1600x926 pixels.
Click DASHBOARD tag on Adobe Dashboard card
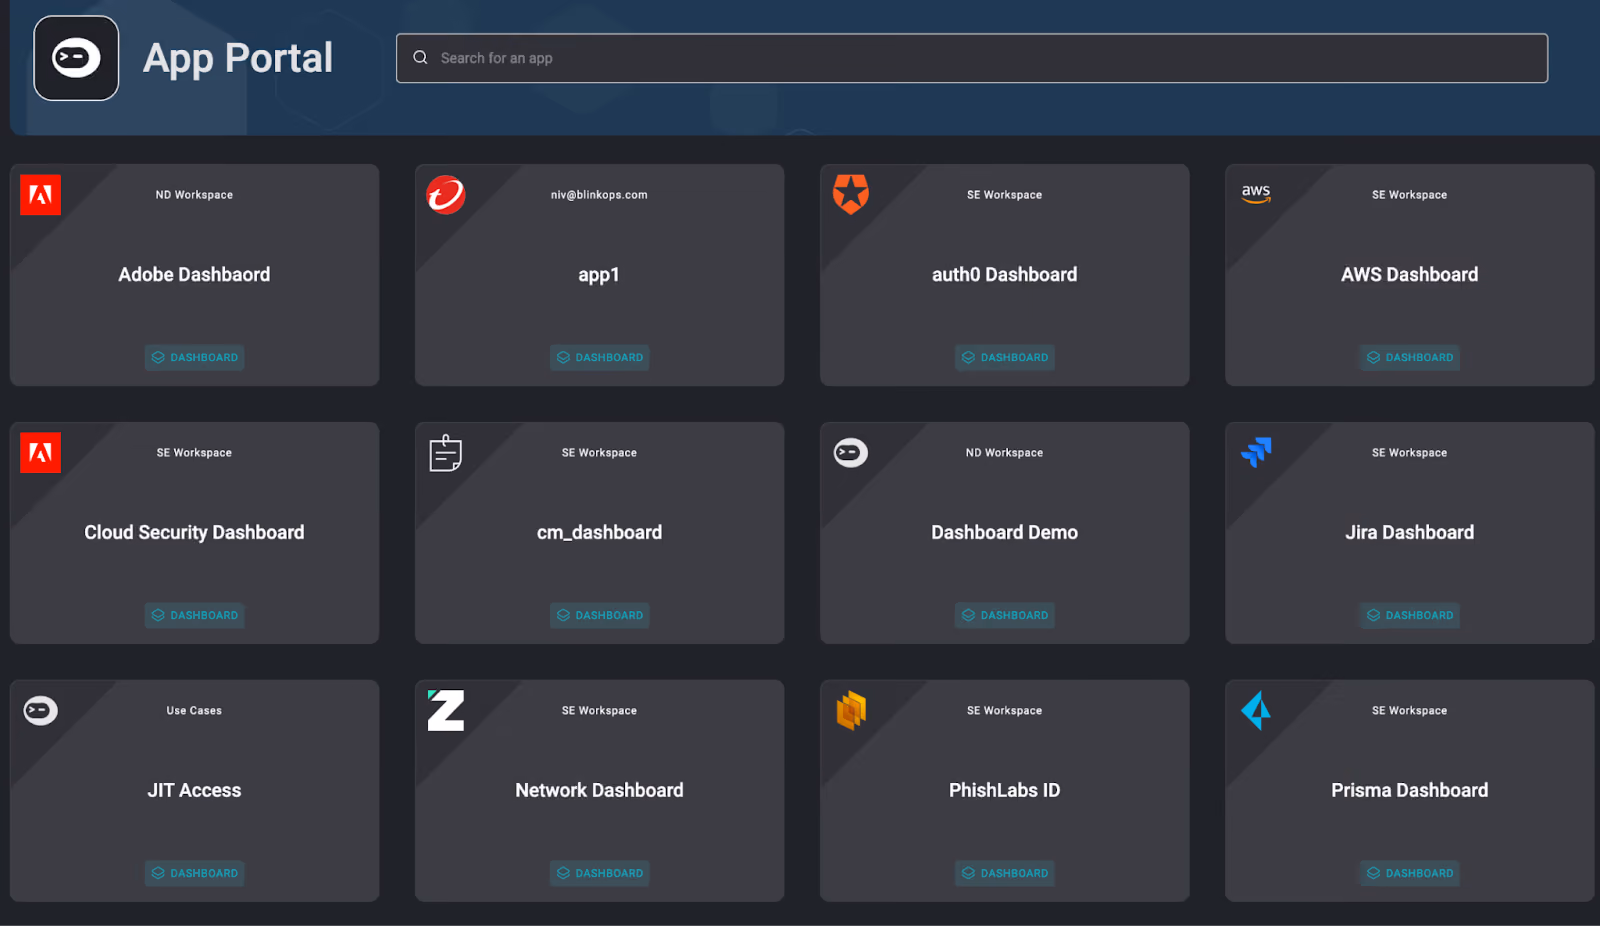(x=194, y=357)
